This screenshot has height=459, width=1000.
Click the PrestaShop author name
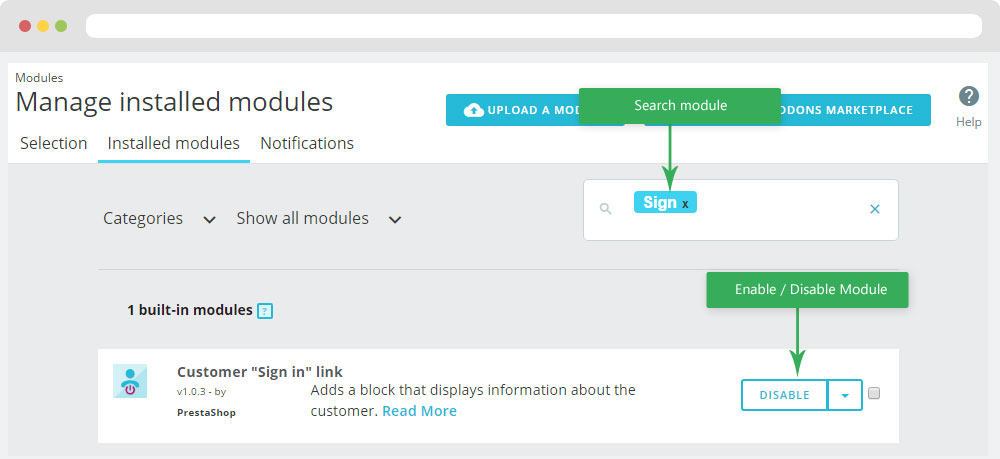click(x=206, y=412)
